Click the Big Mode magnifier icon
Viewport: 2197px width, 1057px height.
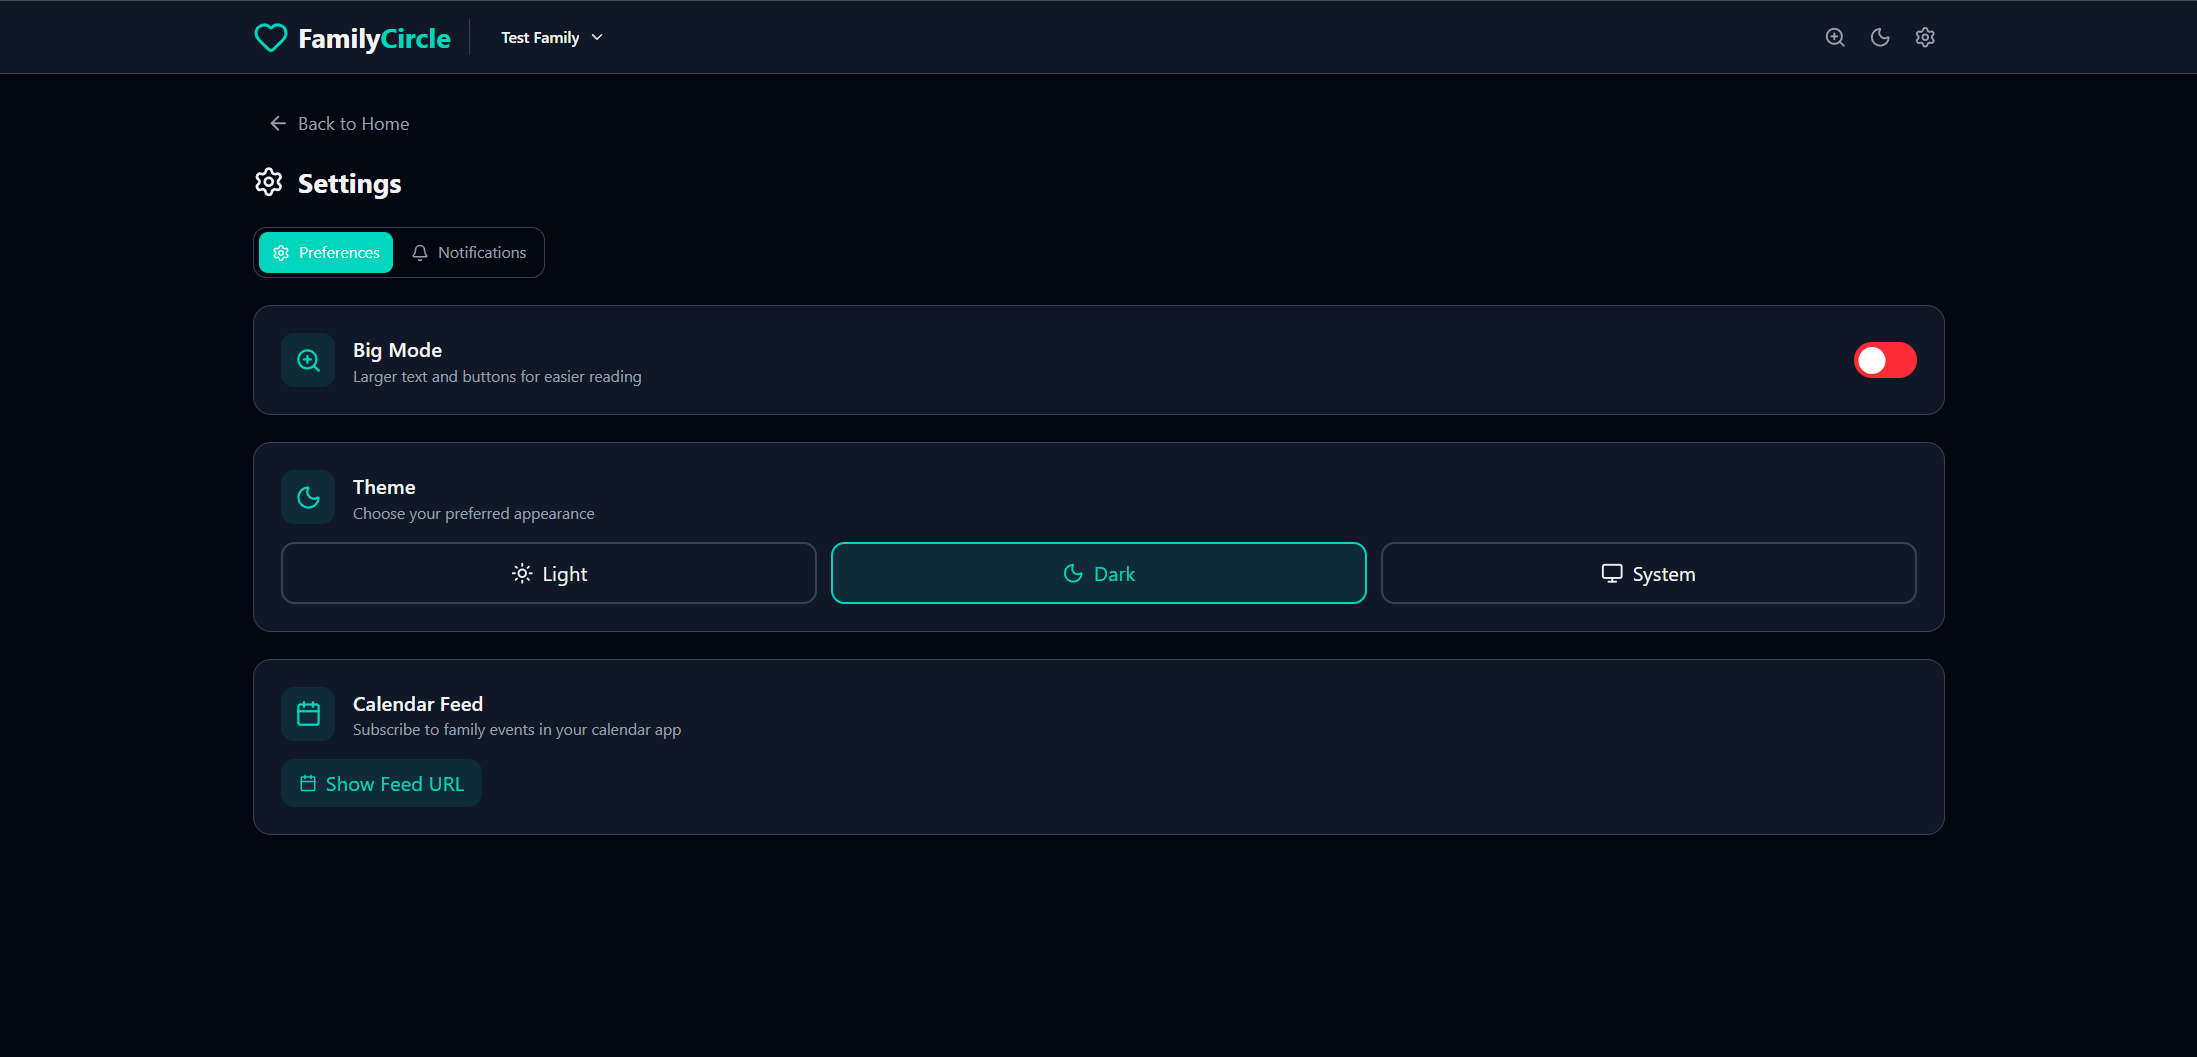(x=308, y=360)
